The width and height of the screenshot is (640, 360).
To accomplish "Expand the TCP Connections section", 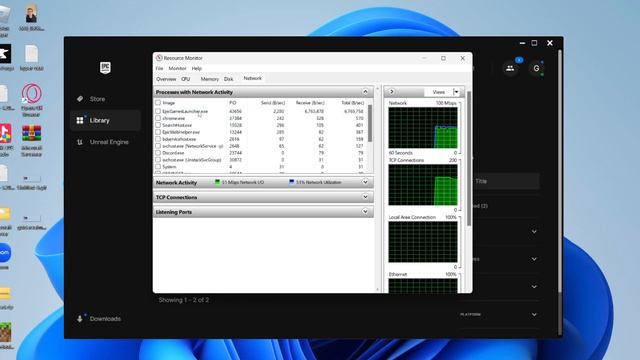I will click(x=365, y=197).
